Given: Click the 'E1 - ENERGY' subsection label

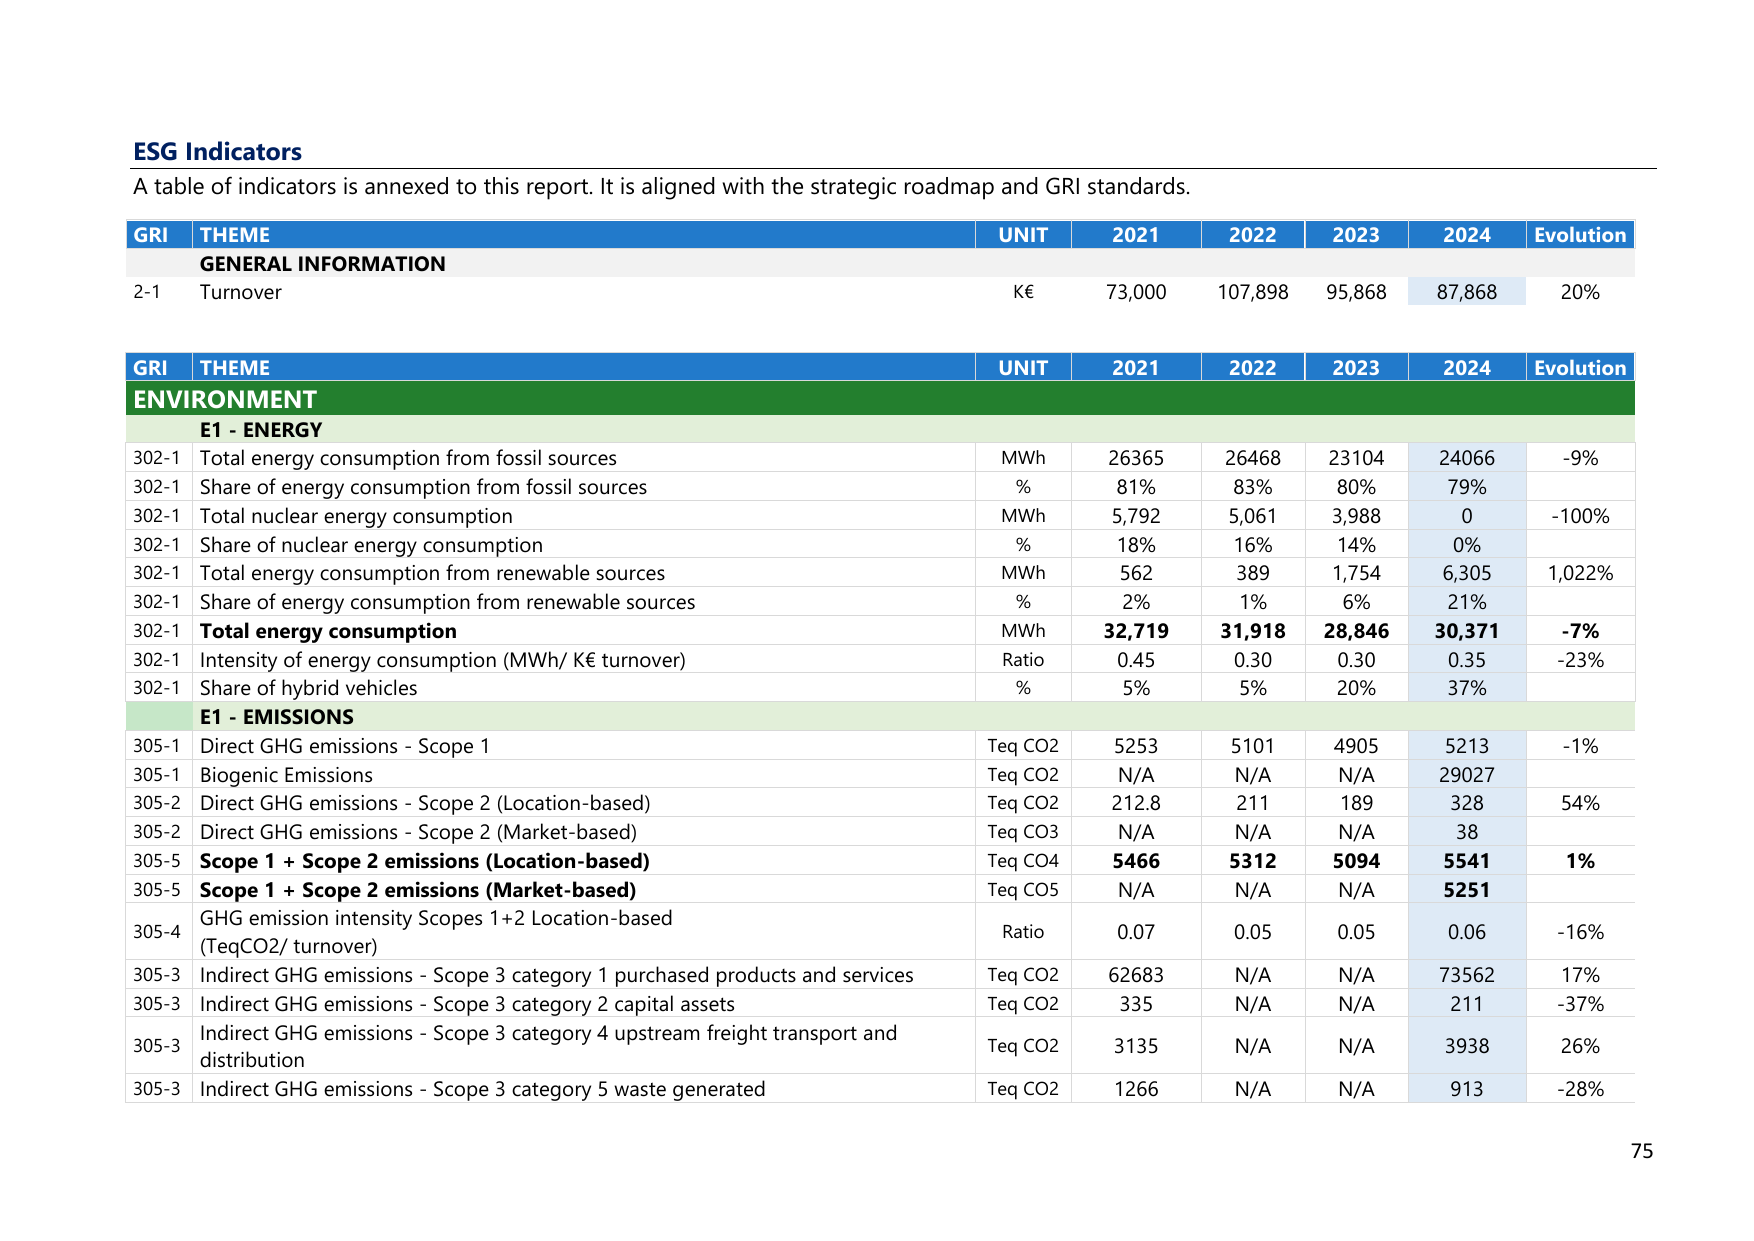Looking at the screenshot, I should (261, 430).
